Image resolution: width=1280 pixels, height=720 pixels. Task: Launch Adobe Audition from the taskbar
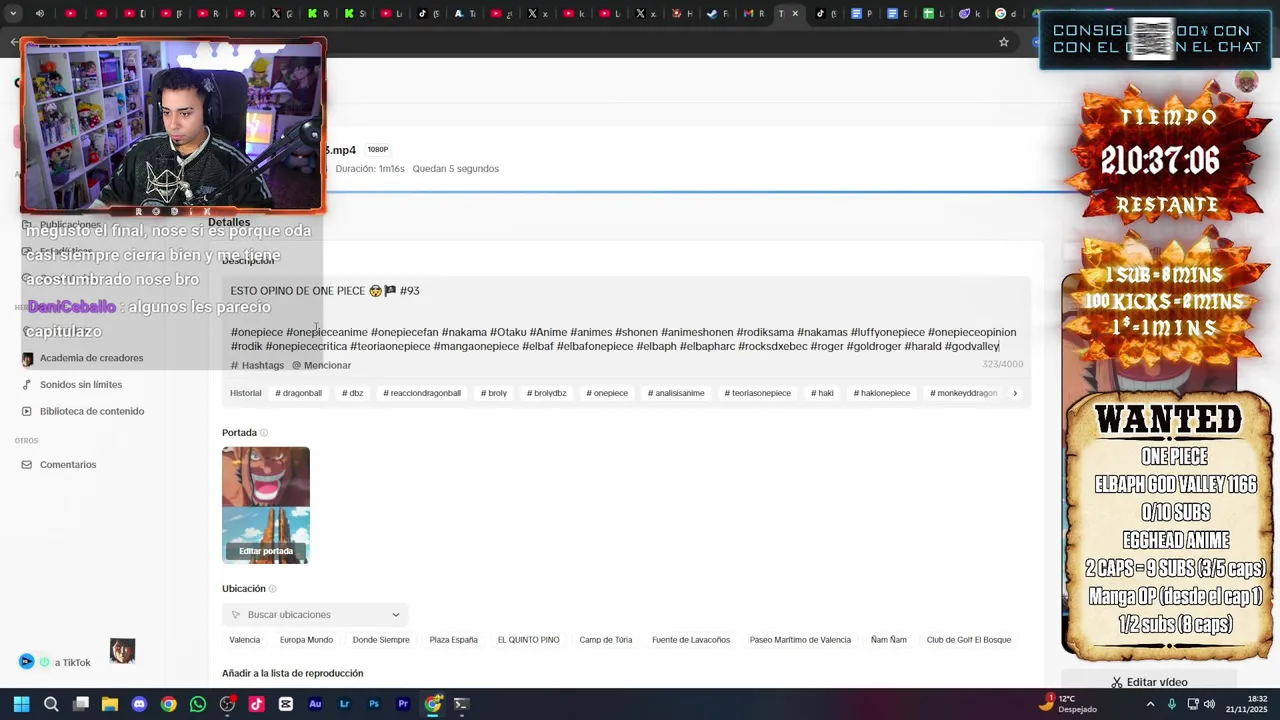tap(315, 704)
